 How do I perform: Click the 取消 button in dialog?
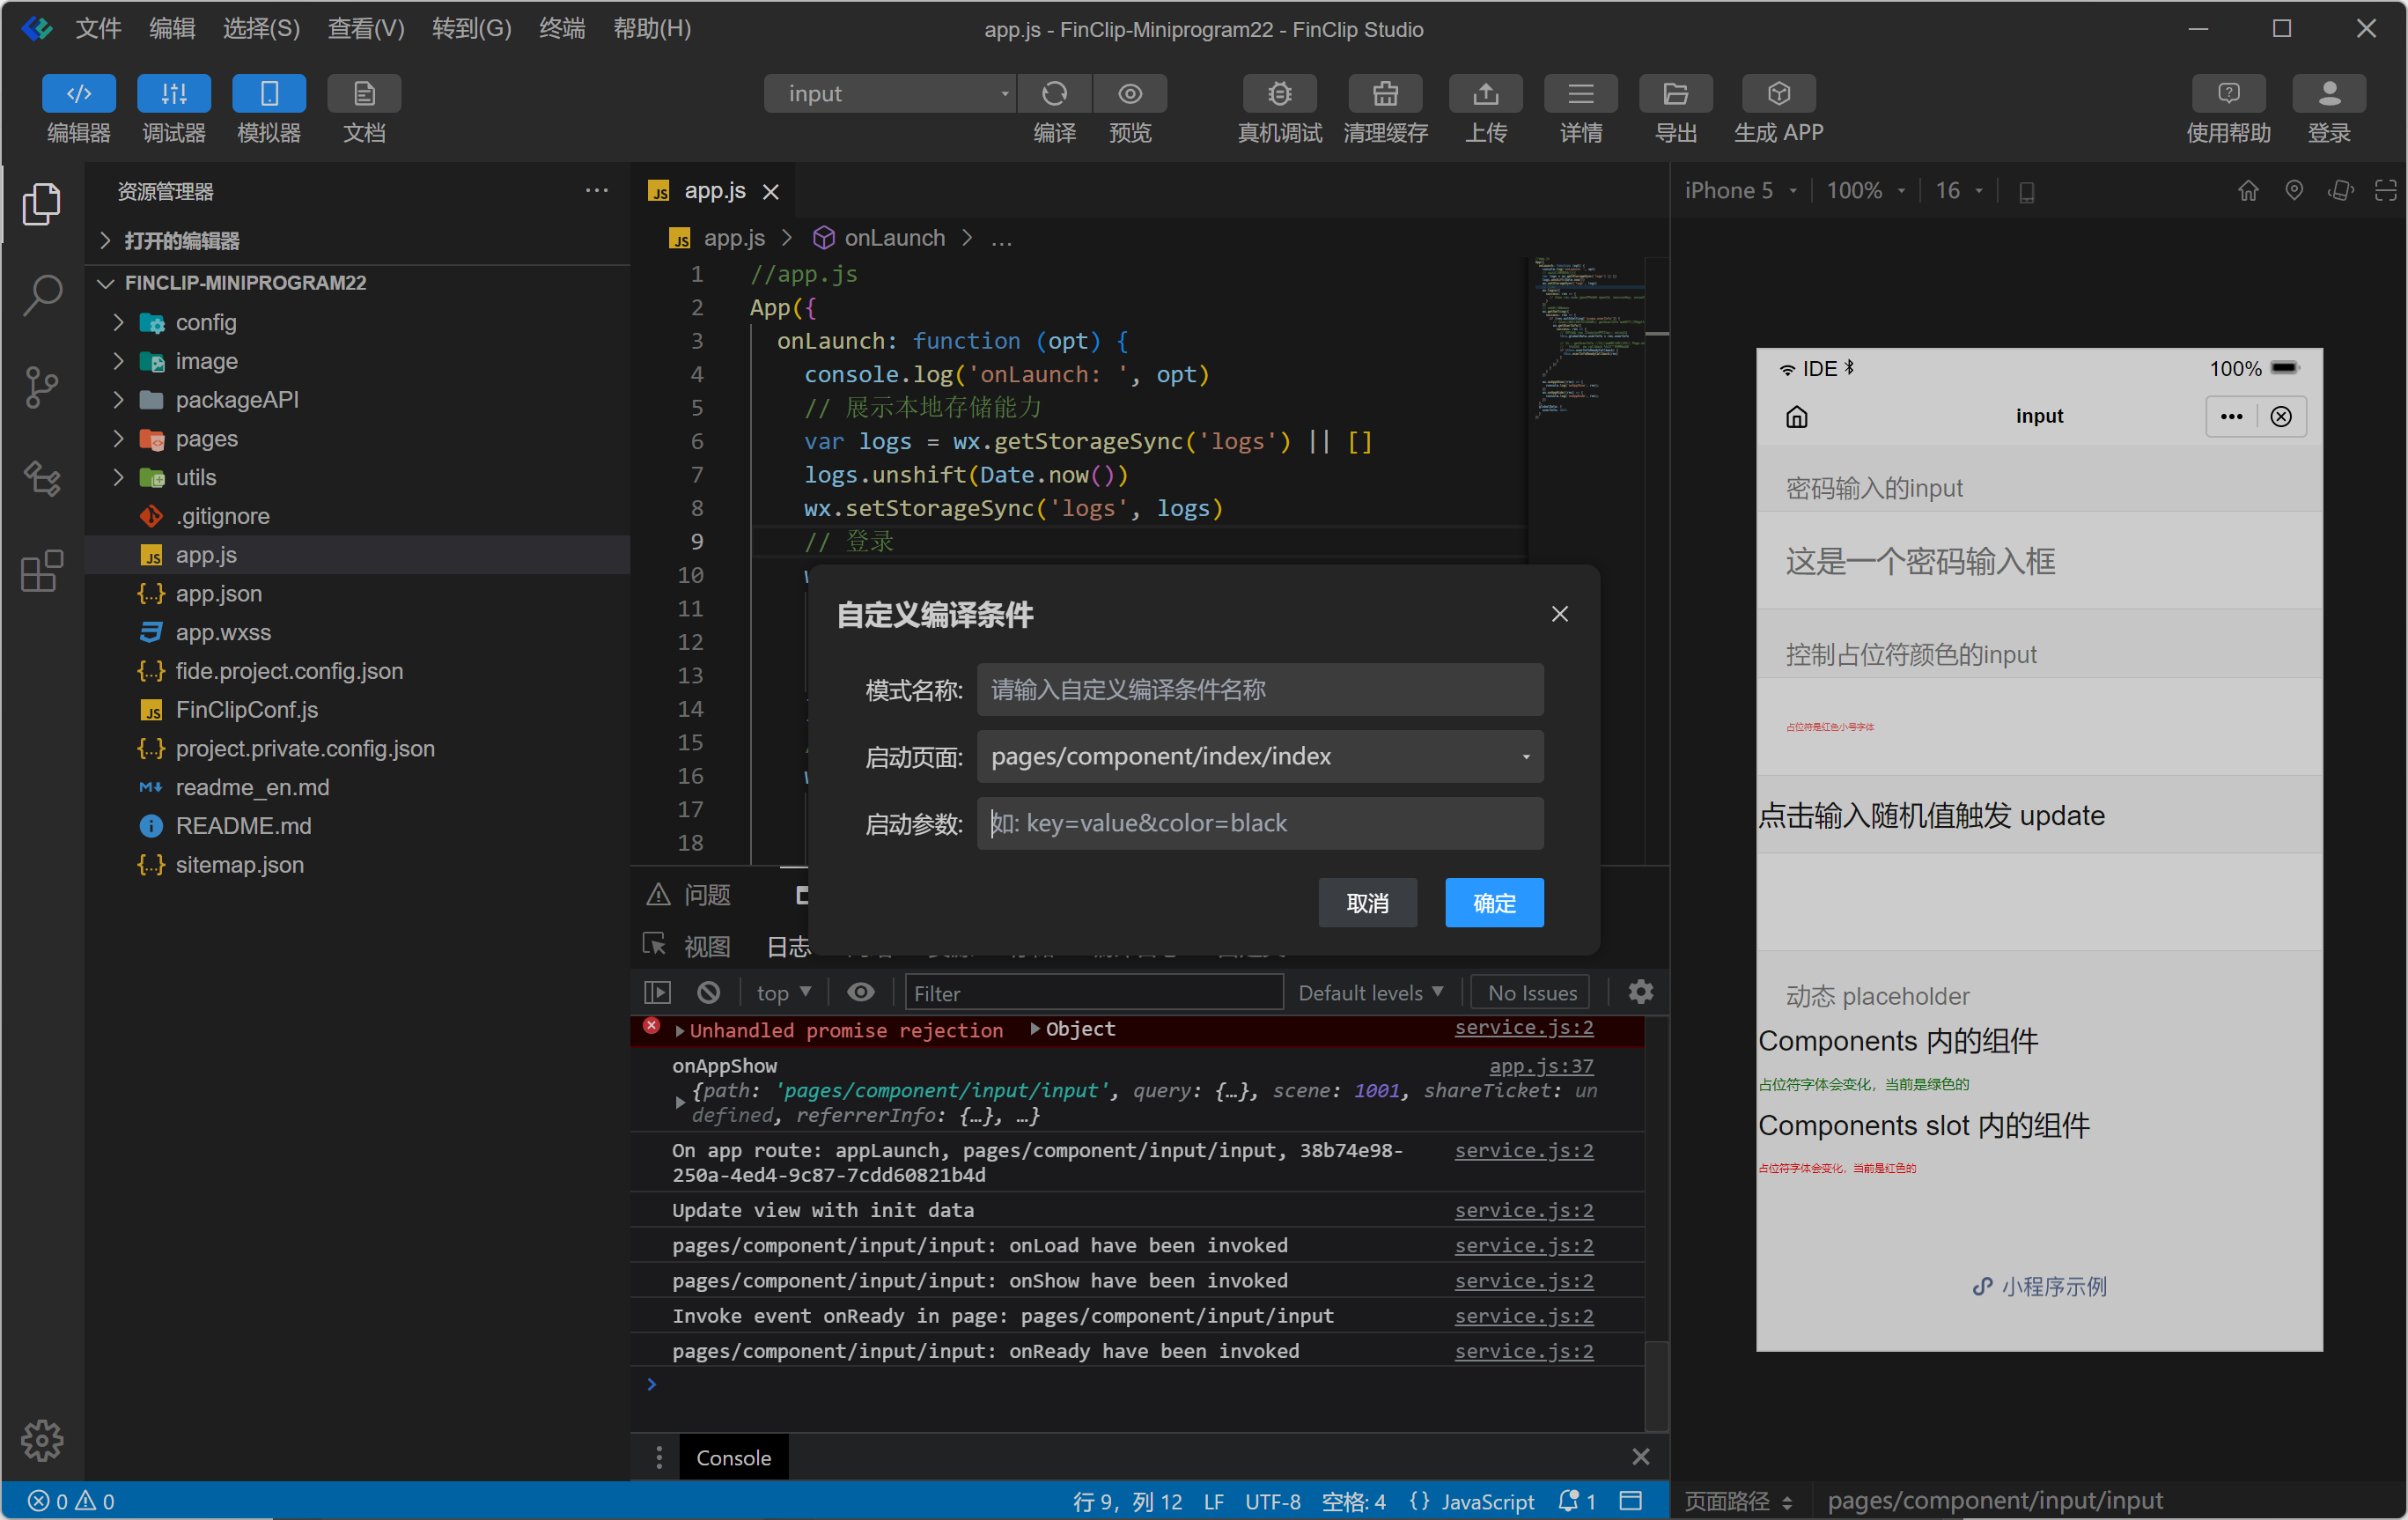click(1366, 903)
